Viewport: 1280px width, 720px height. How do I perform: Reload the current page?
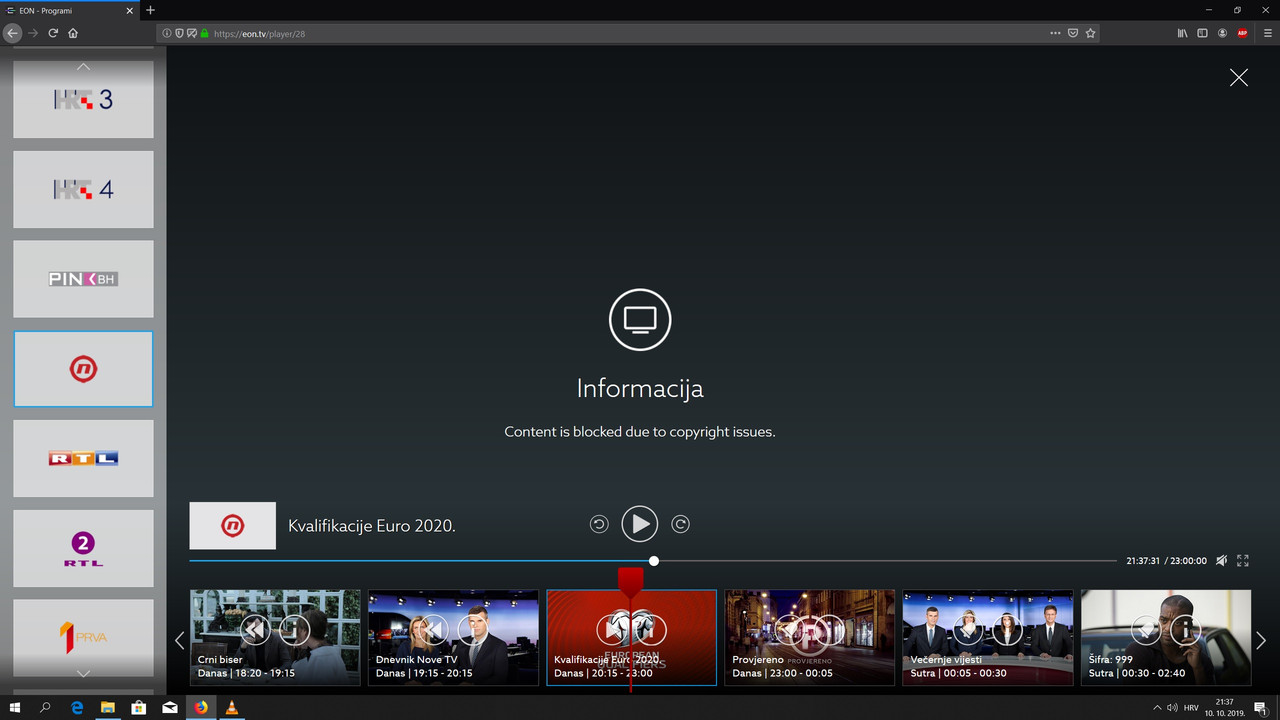(x=53, y=33)
